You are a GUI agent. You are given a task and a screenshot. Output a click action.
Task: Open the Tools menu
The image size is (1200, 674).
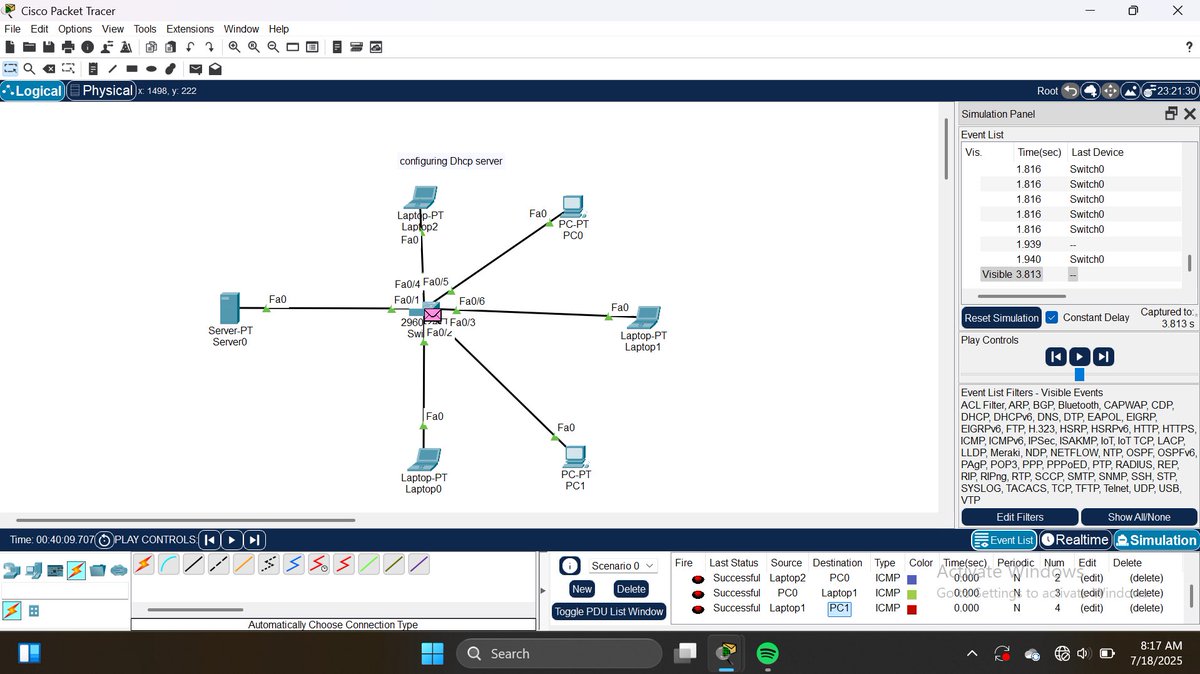click(x=145, y=29)
